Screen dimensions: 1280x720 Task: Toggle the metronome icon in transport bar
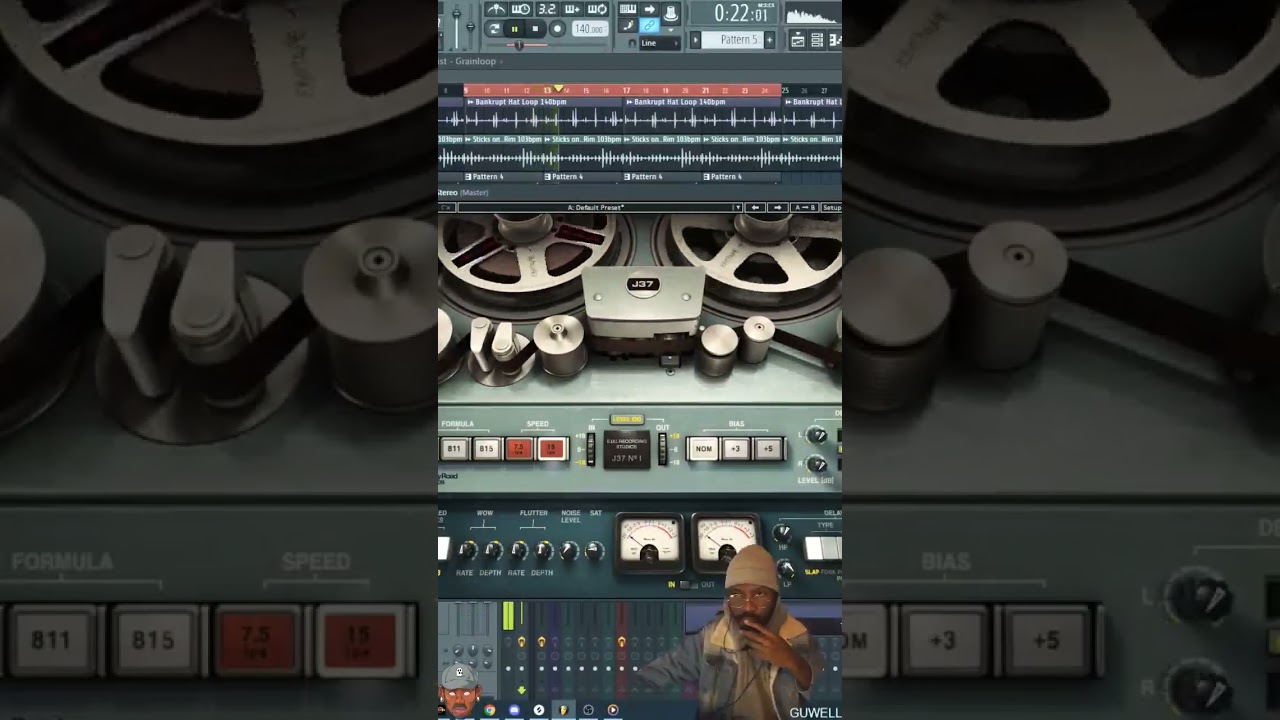click(x=496, y=9)
